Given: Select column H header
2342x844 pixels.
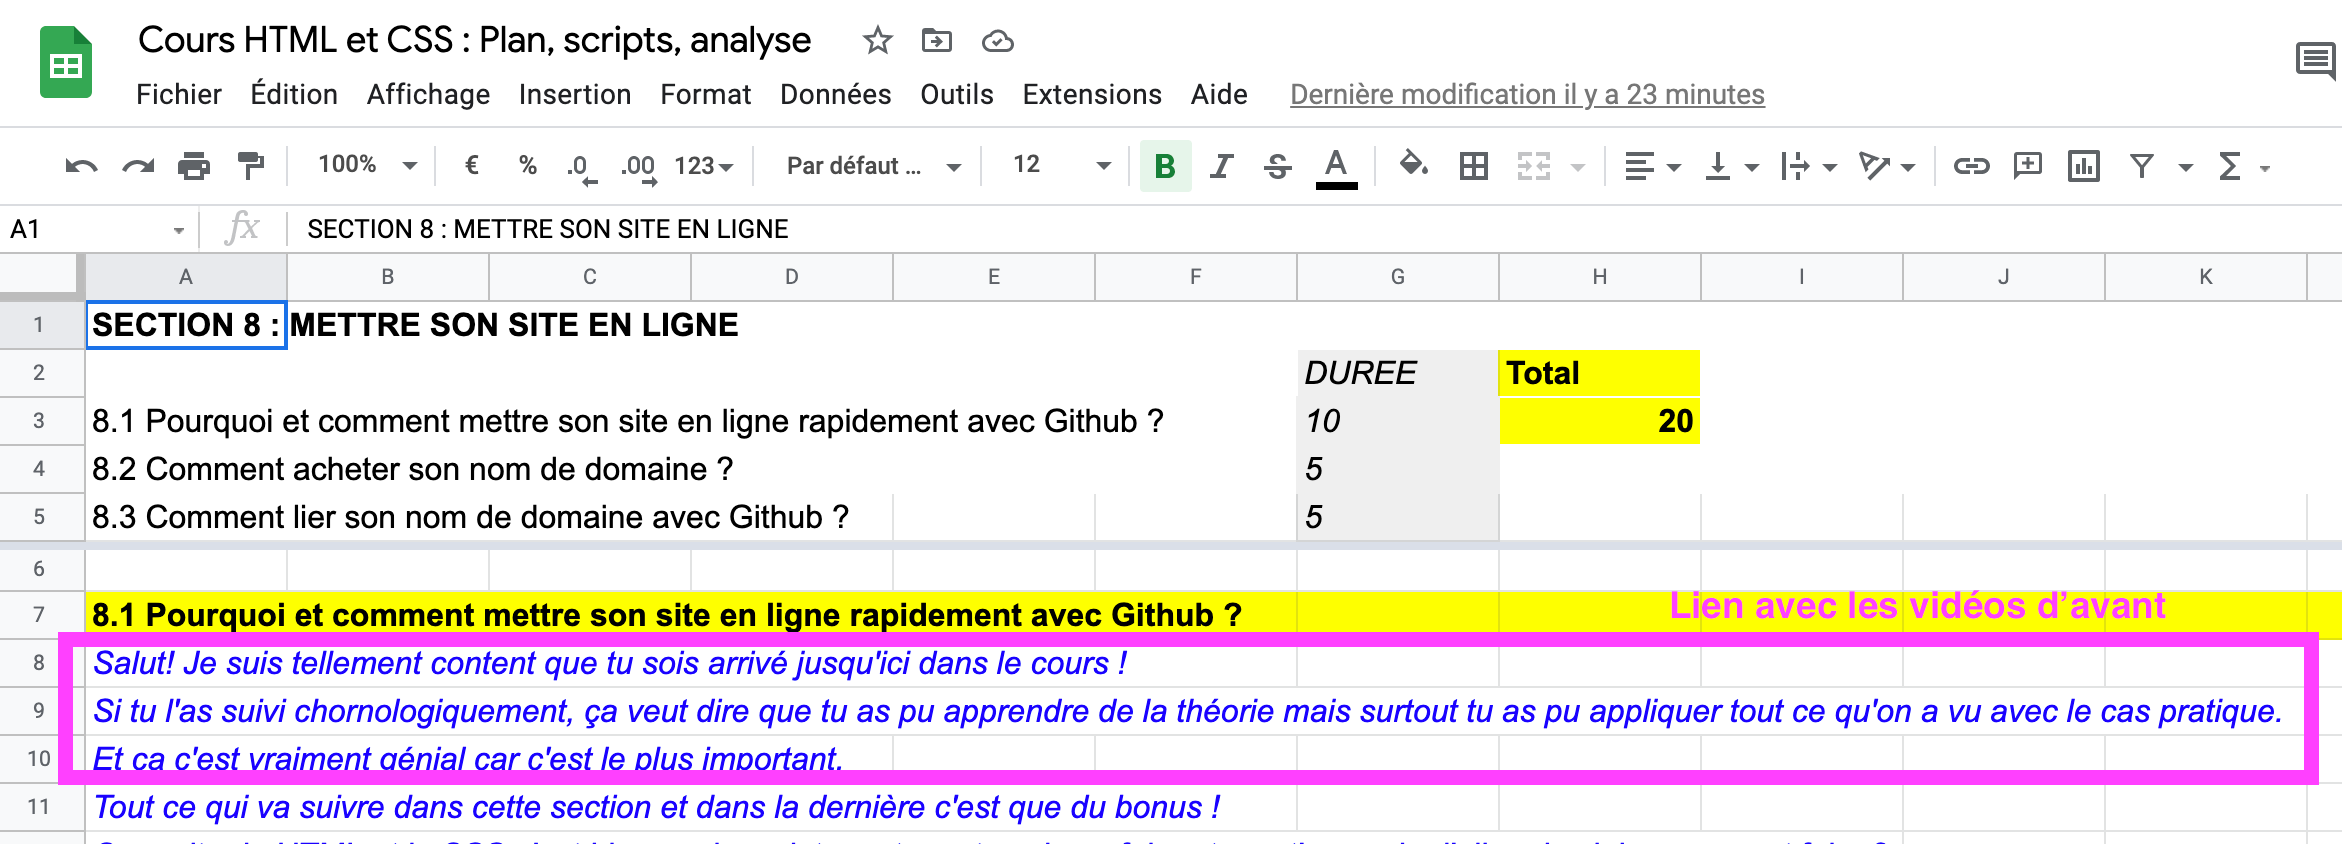Looking at the screenshot, I should pos(1600,277).
